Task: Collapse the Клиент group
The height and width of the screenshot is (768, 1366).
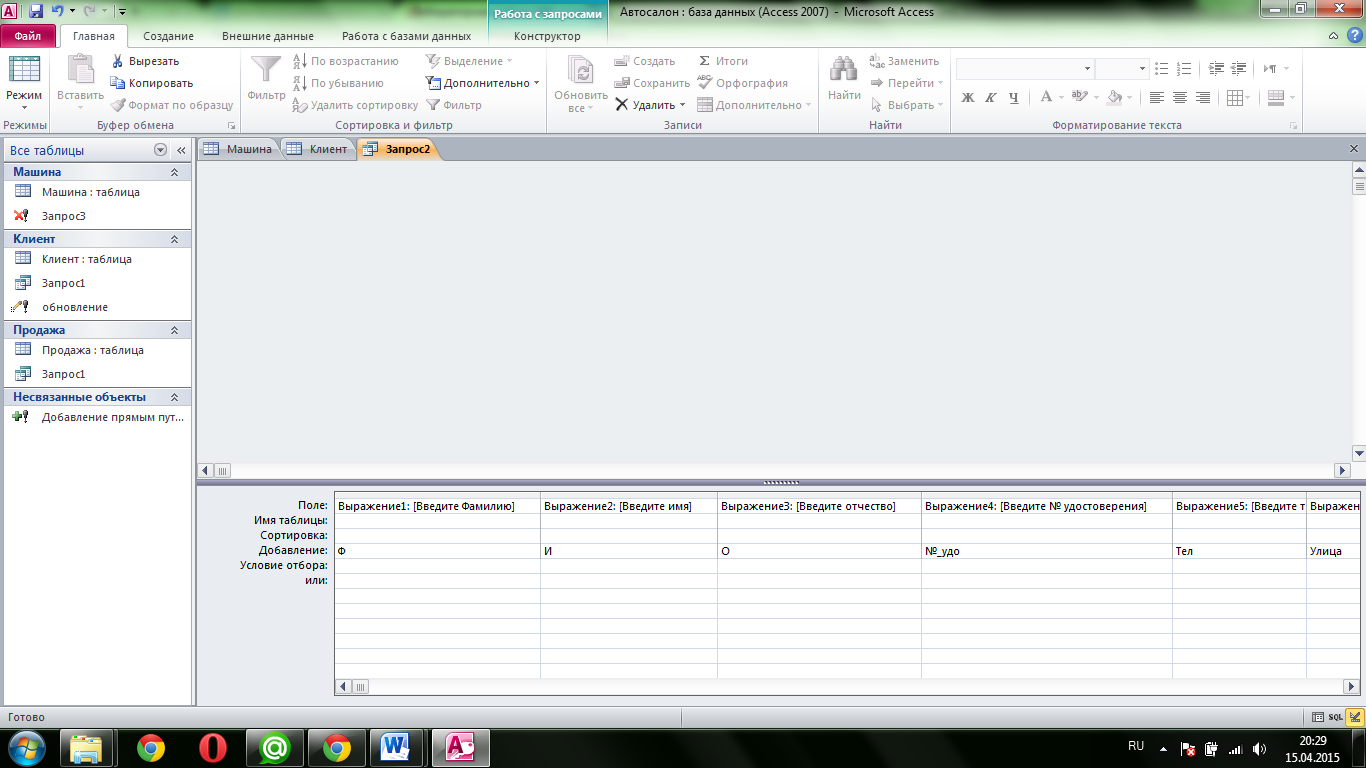Action: point(174,239)
